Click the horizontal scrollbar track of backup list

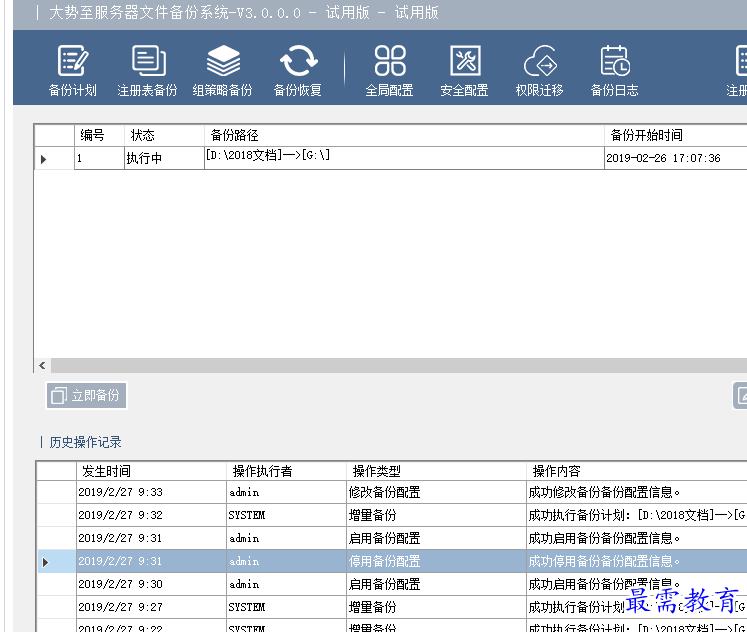click(x=399, y=365)
